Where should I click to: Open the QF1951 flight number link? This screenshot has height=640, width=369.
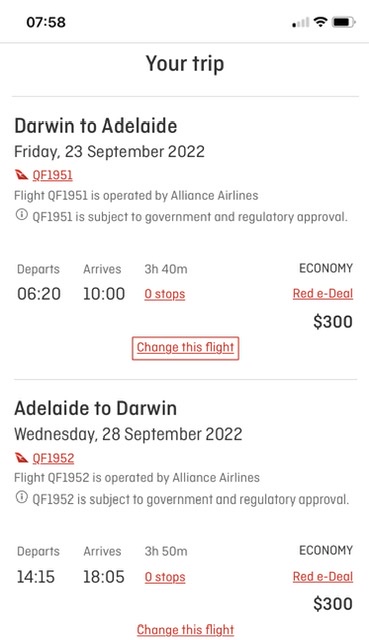point(53,175)
